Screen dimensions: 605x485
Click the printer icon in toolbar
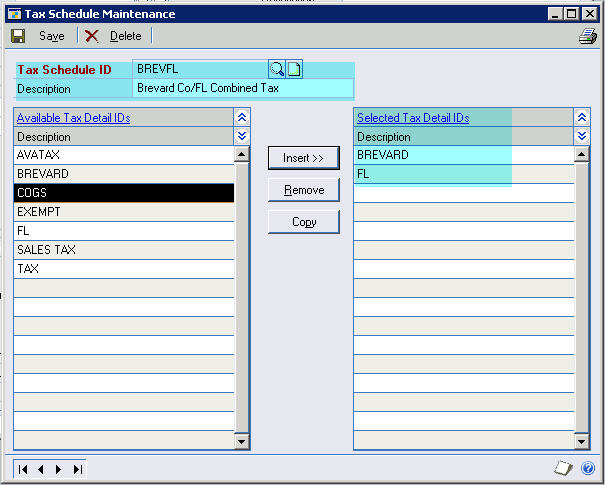pos(588,36)
